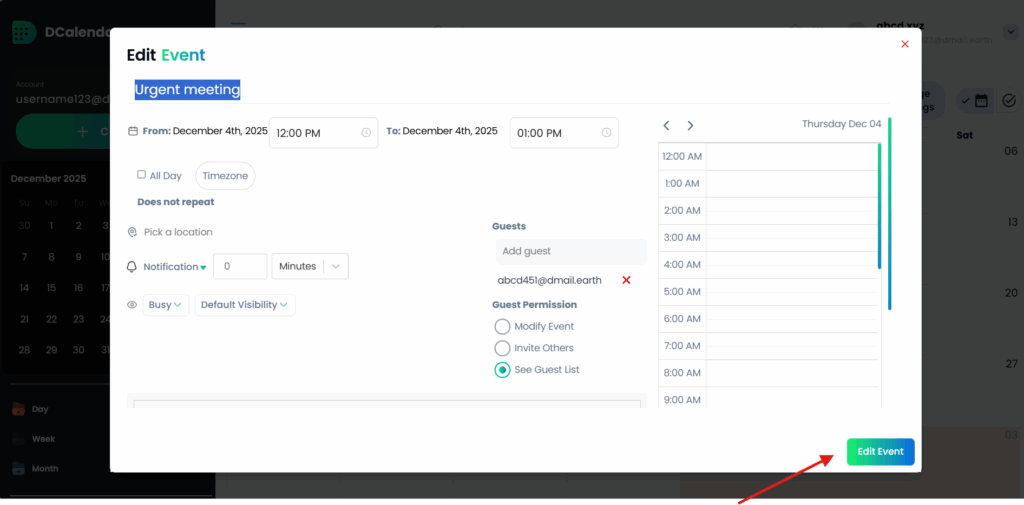Remove guest abcd451@dmail.earth with red X
Screen dimensions: 1024x505
coord(626,280)
